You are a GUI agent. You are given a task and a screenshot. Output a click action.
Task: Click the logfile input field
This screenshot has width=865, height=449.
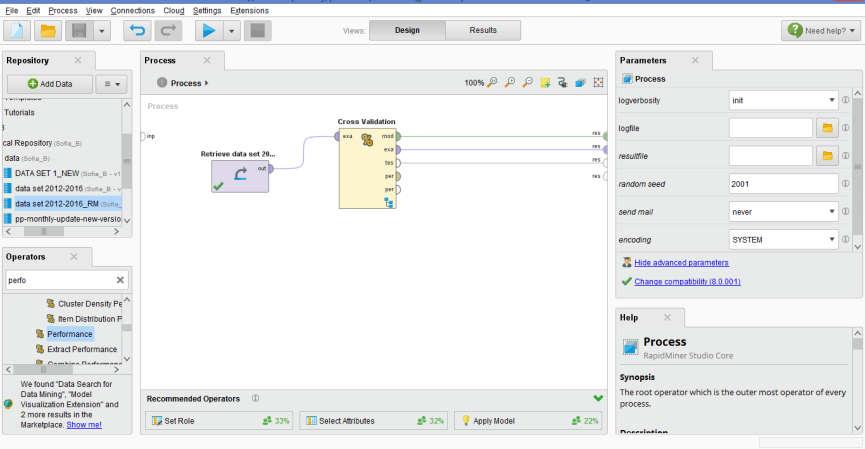click(770, 128)
